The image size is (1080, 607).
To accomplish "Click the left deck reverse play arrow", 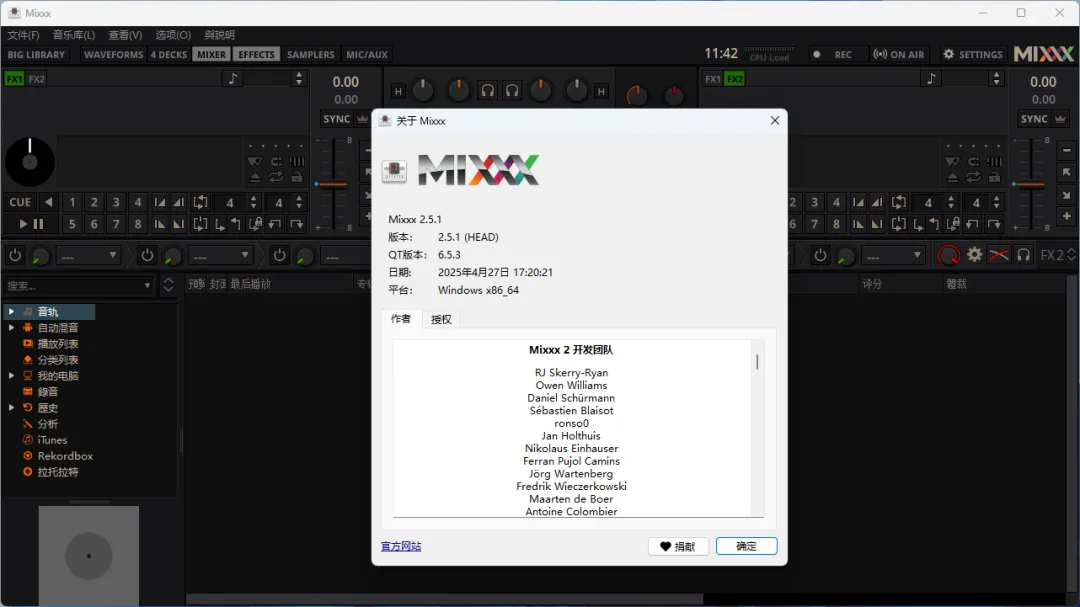I will [x=48, y=203].
